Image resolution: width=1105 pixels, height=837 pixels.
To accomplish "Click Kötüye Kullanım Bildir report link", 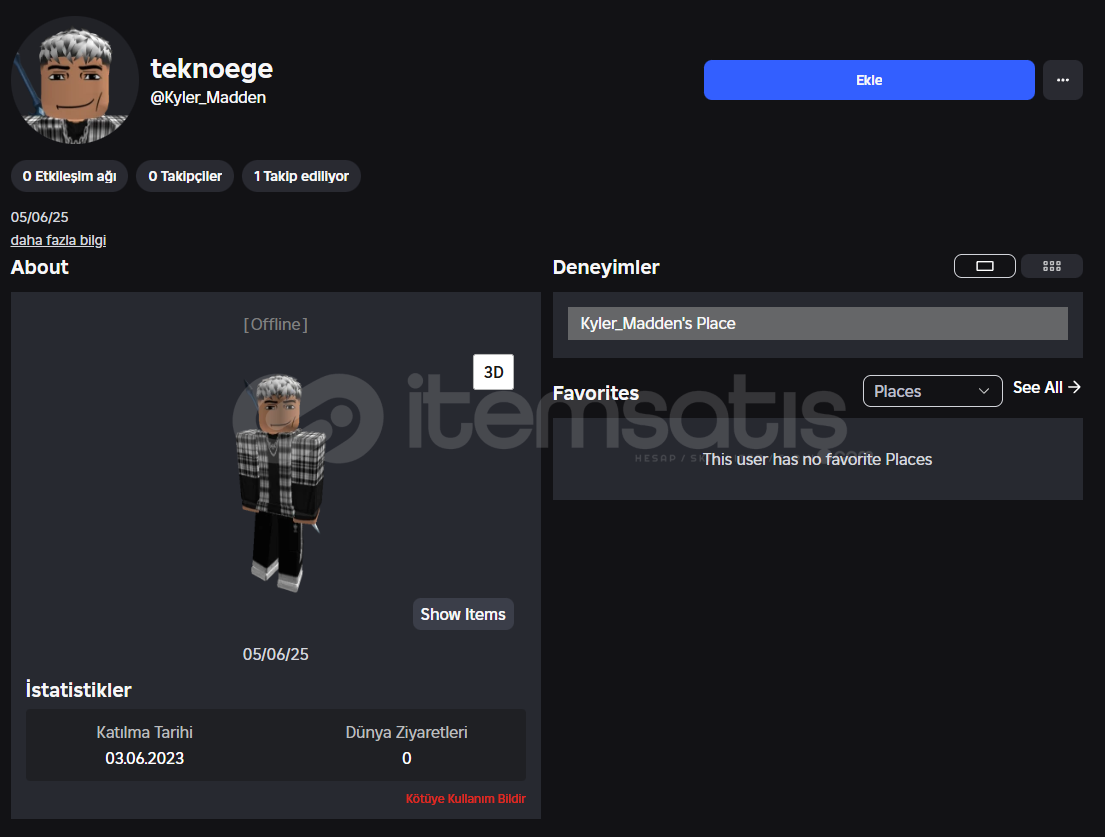I will click(466, 798).
